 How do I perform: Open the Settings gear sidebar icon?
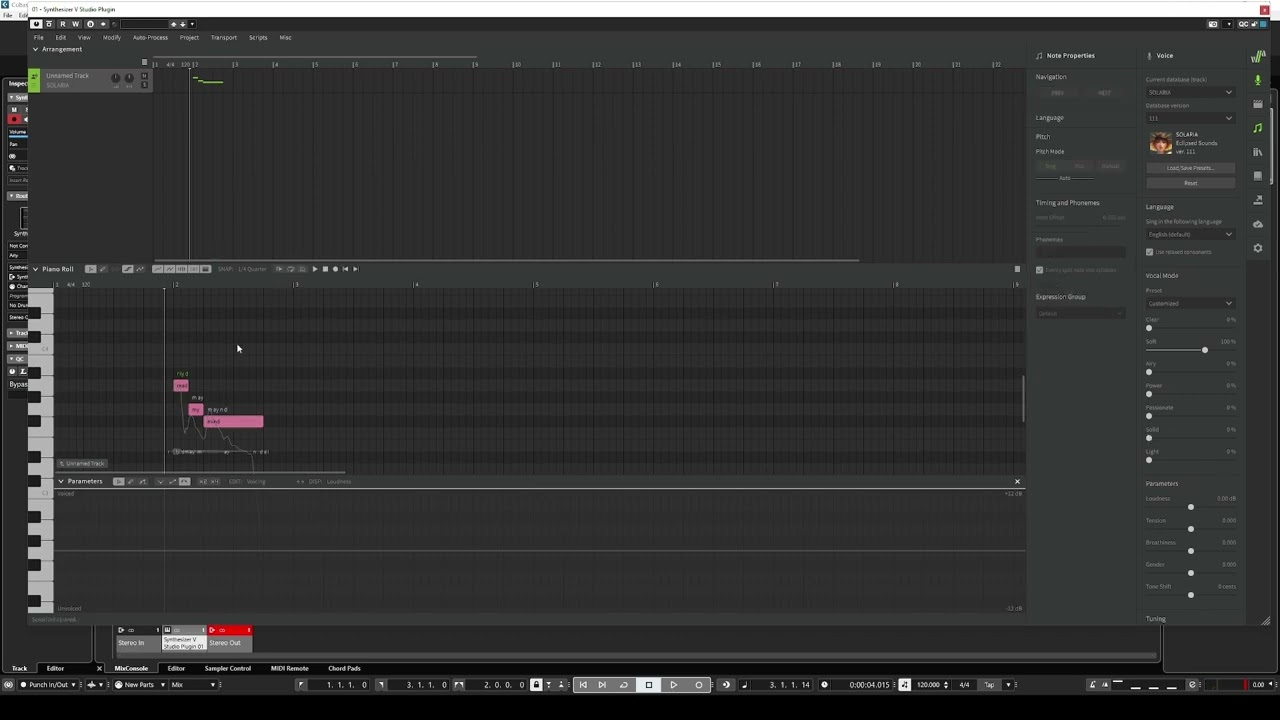[1258, 248]
